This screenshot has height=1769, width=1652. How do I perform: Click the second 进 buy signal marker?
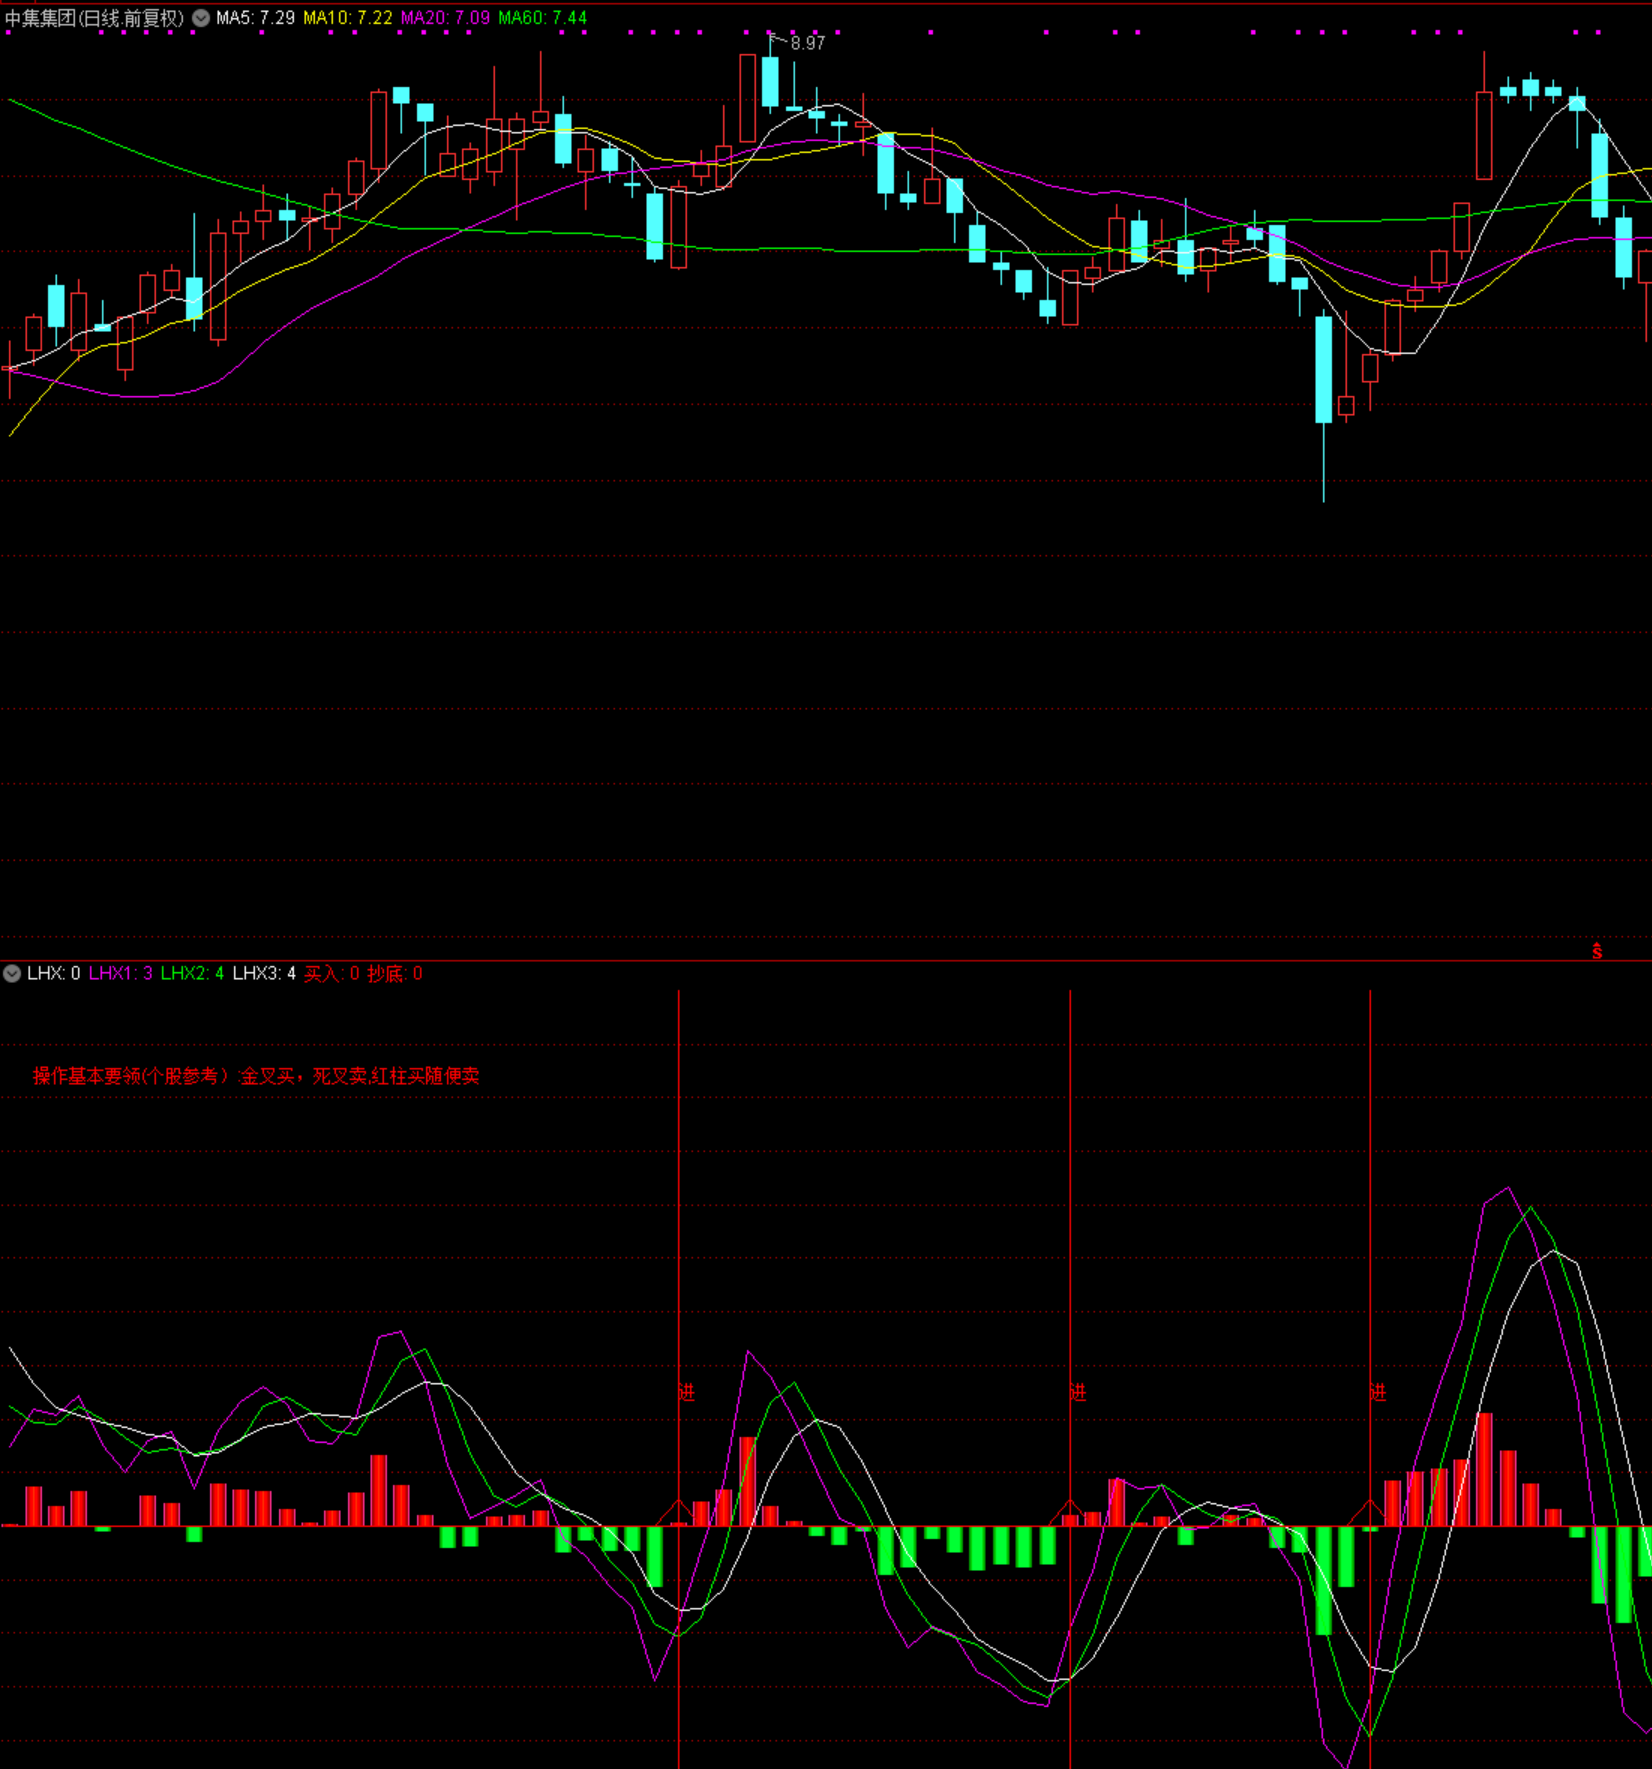tap(1078, 1392)
